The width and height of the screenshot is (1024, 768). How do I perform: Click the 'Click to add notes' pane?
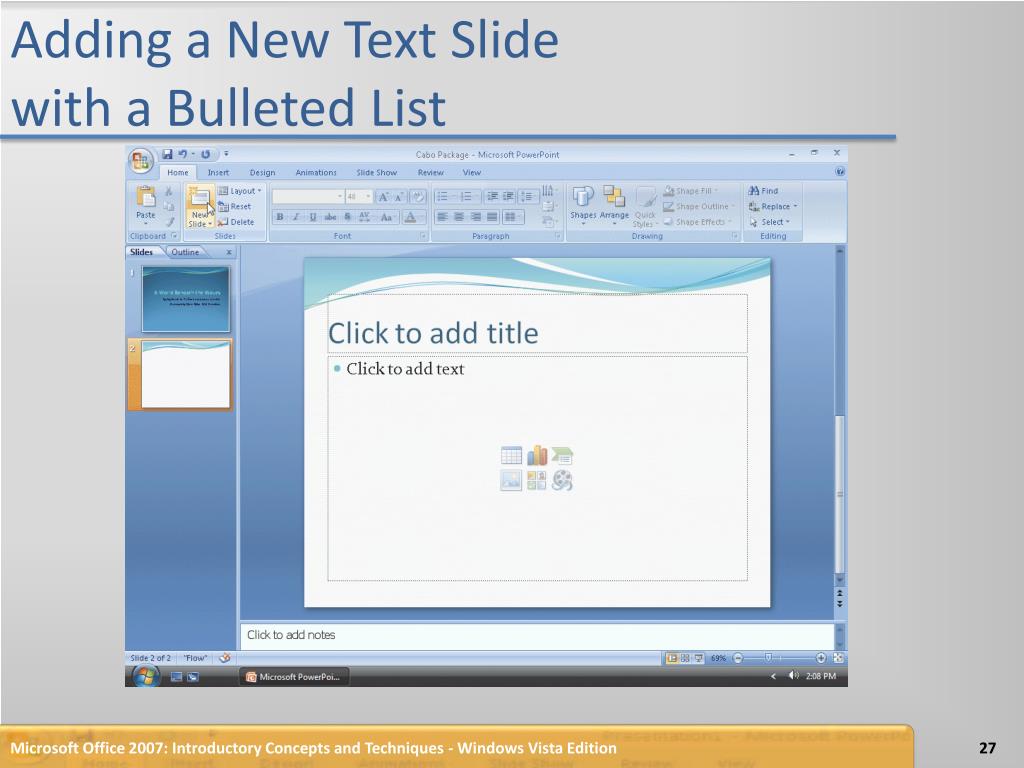point(537,635)
